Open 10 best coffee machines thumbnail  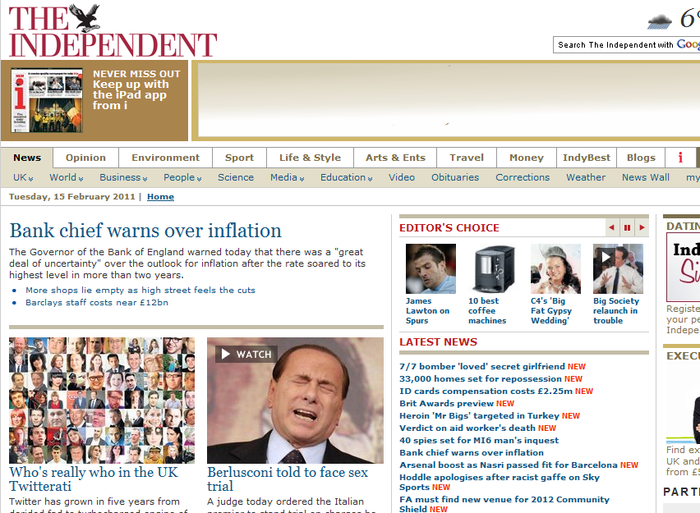(x=493, y=268)
